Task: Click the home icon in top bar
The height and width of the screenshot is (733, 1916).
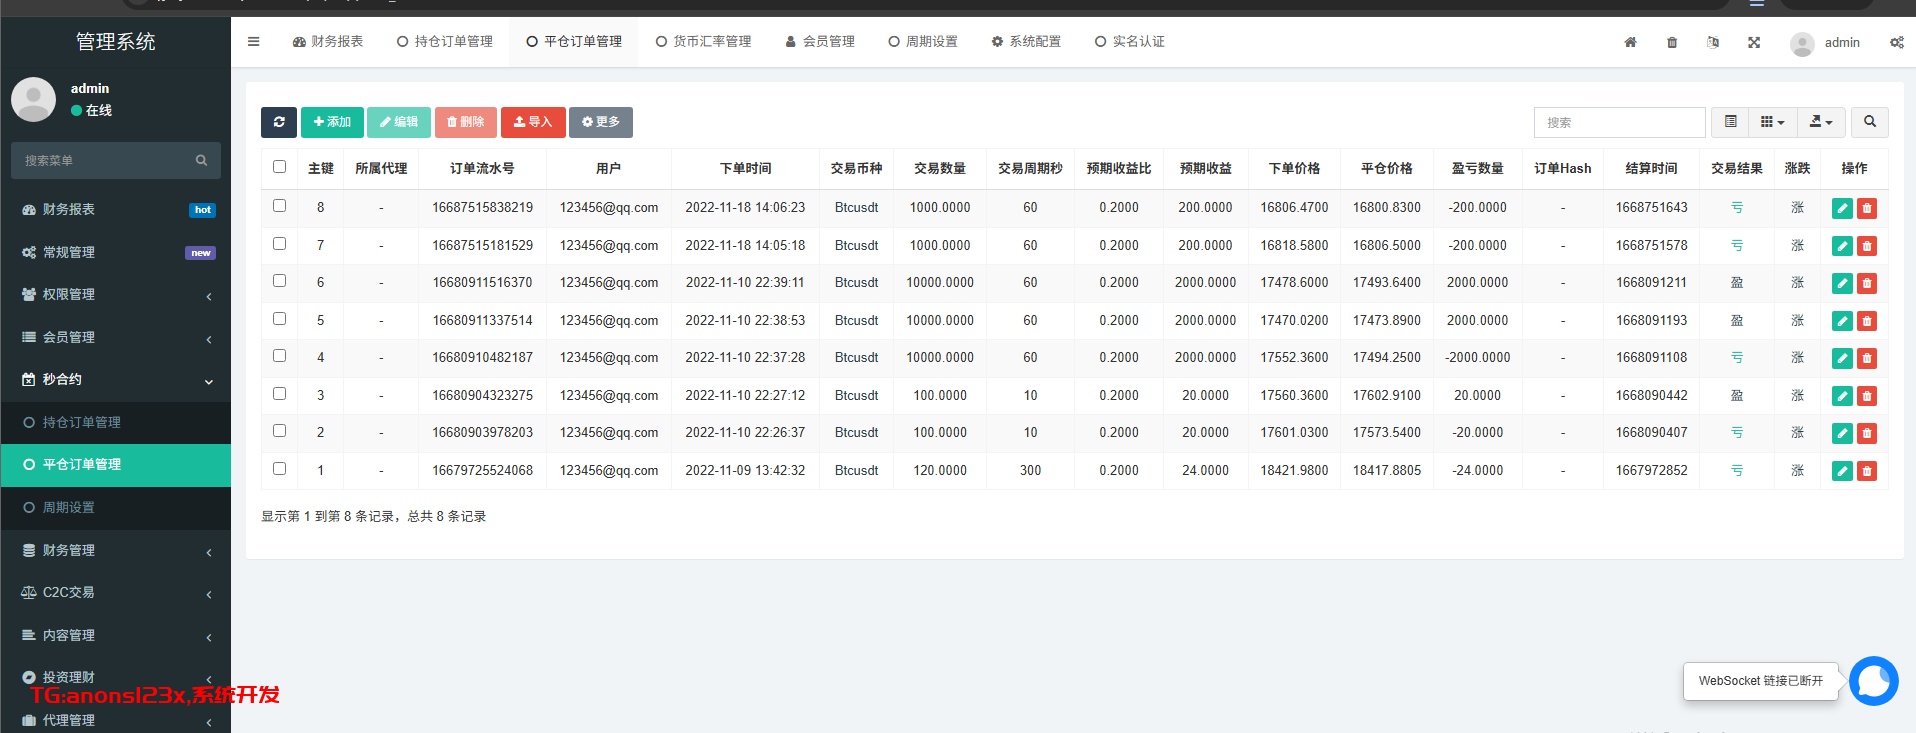Action: pos(1630,42)
